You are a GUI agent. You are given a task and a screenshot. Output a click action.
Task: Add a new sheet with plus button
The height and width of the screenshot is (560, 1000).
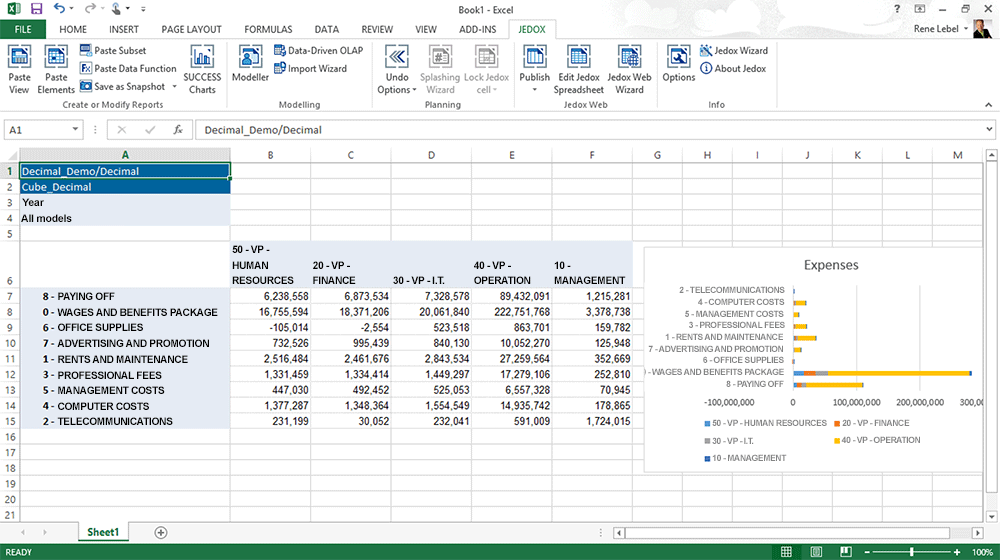[x=161, y=533]
